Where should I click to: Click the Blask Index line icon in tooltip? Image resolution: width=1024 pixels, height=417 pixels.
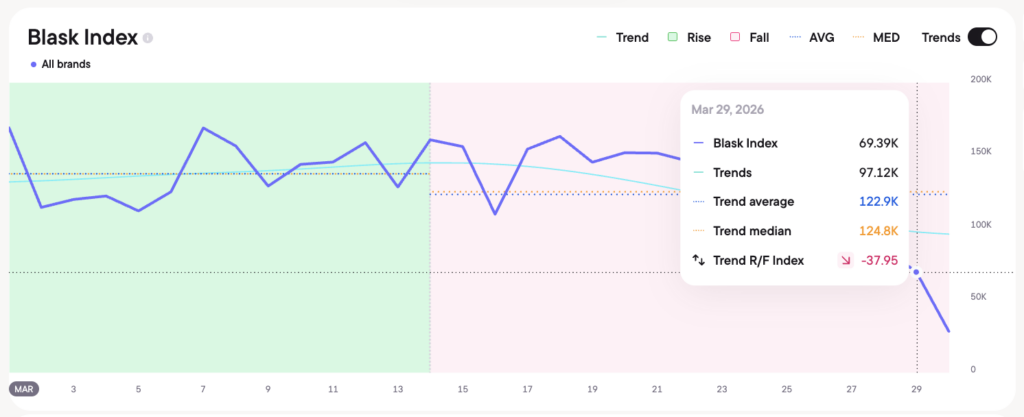tap(699, 143)
